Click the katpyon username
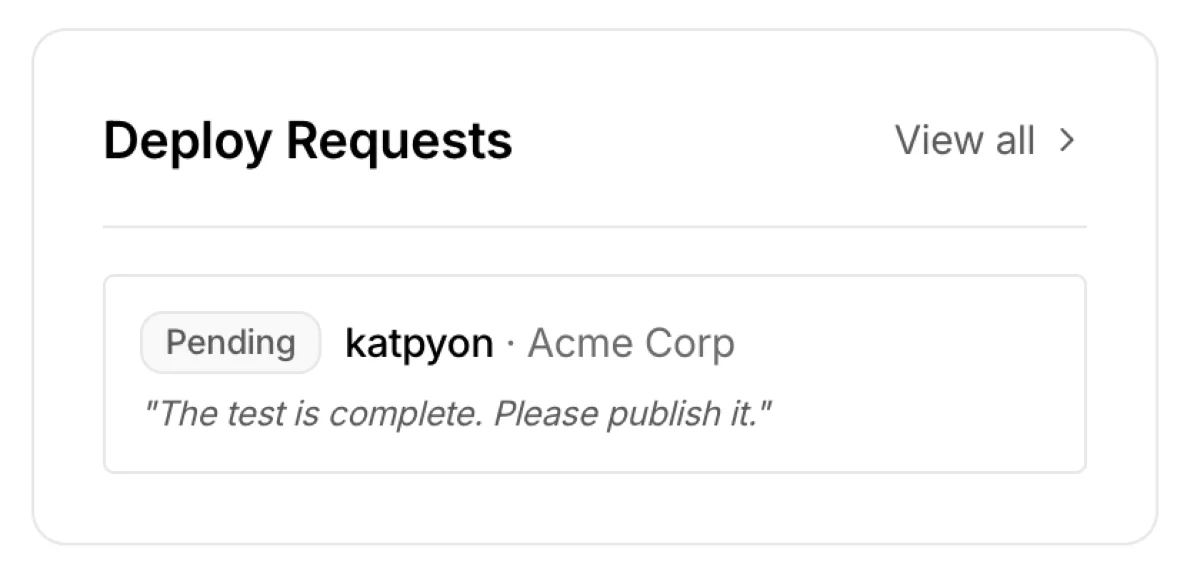Image resolution: width=1200 pixels, height=588 pixels. click(417, 342)
